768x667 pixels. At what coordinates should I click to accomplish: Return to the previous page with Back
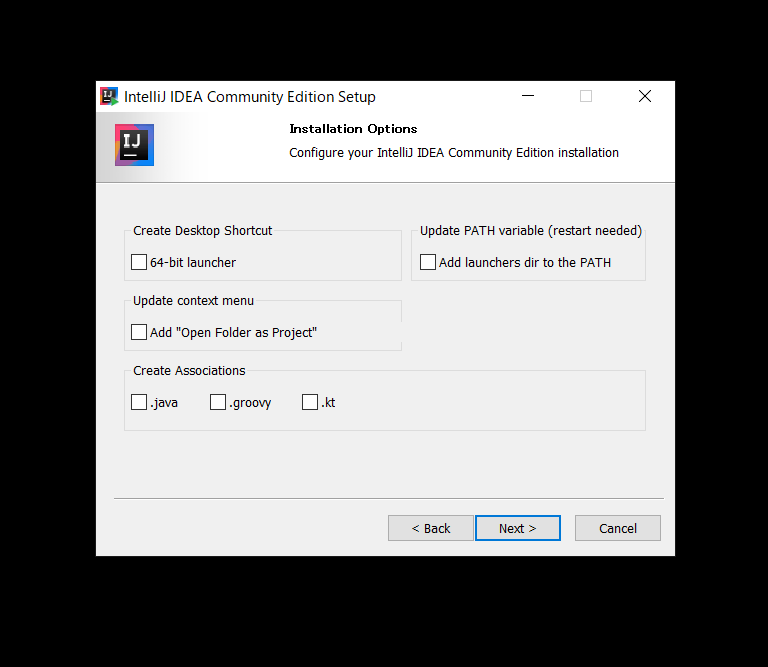click(431, 528)
